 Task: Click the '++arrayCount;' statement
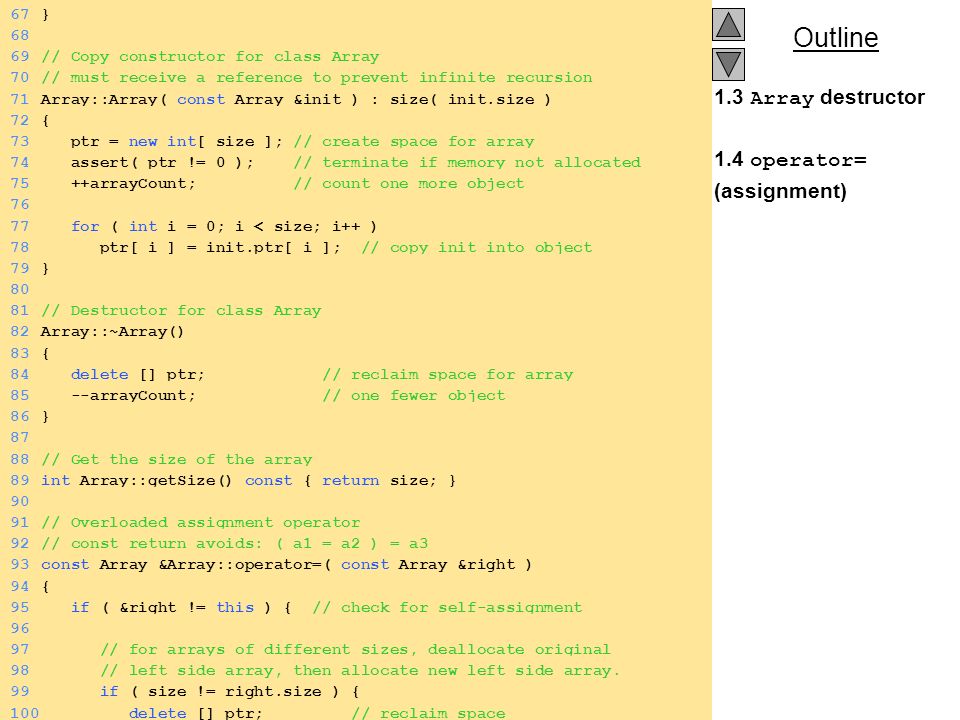(133, 184)
